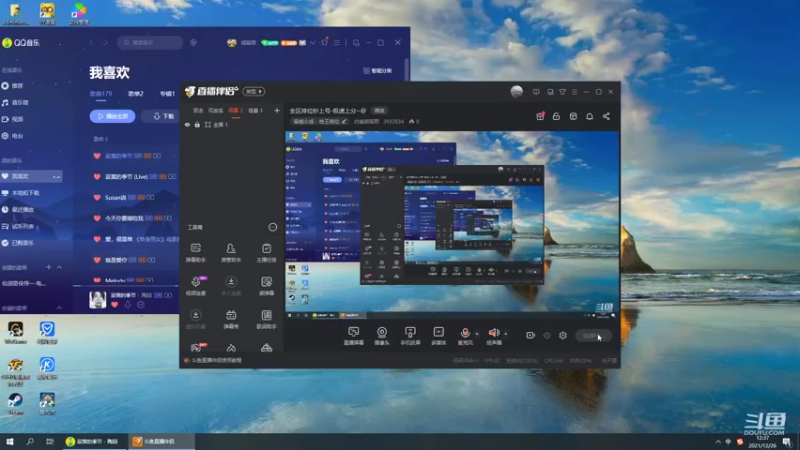Open the notification bell in stream header
800x450 pixels.
tap(589, 116)
